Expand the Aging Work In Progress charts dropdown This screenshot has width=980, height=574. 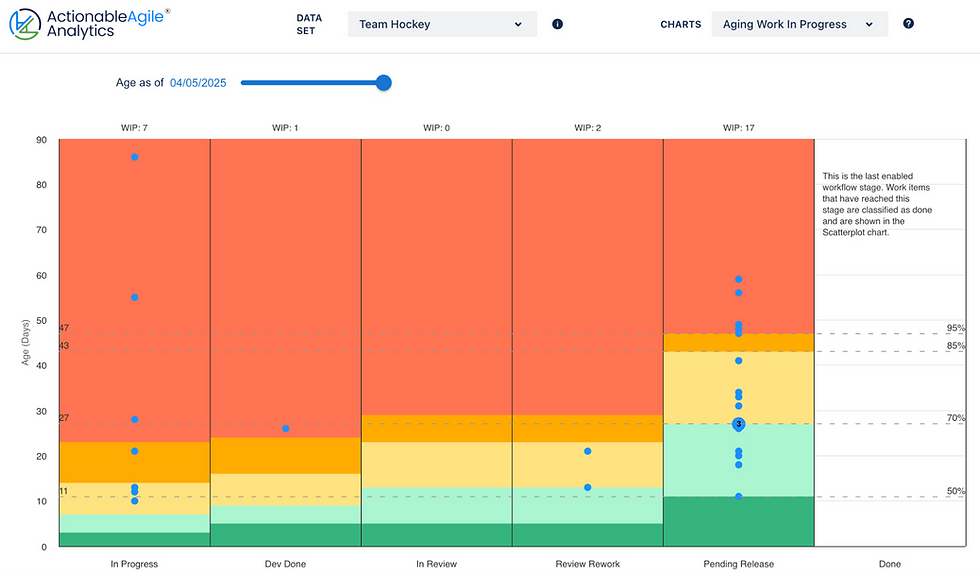coord(798,24)
